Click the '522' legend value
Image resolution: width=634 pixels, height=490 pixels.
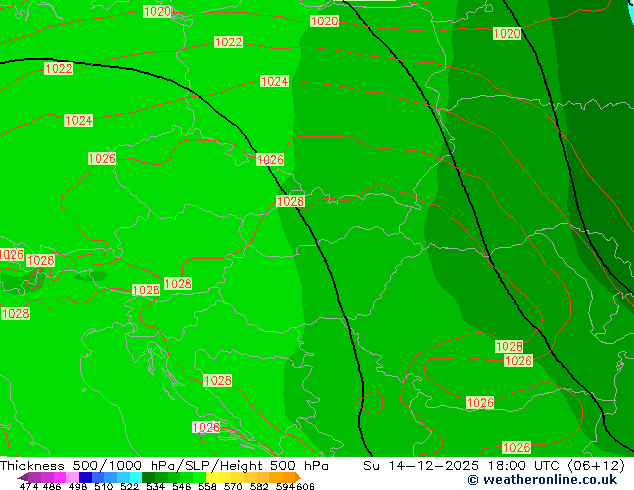tap(129, 486)
